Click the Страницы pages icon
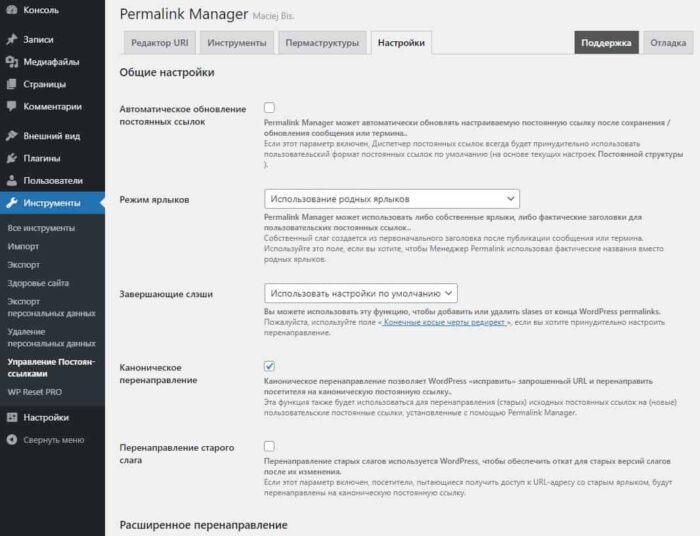Viewport: 700px width, 536px height. (11, 84)
